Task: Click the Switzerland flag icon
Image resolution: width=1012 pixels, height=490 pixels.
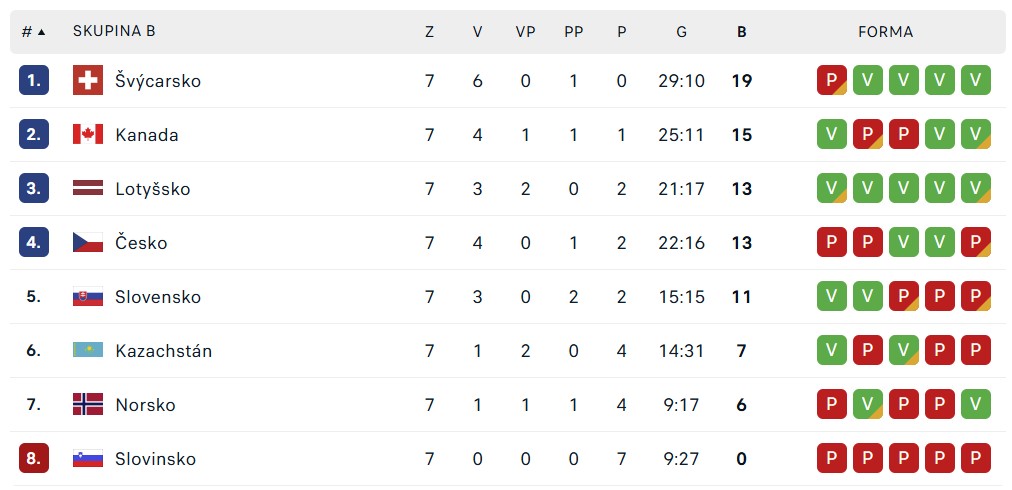Action: coord(88,81)
